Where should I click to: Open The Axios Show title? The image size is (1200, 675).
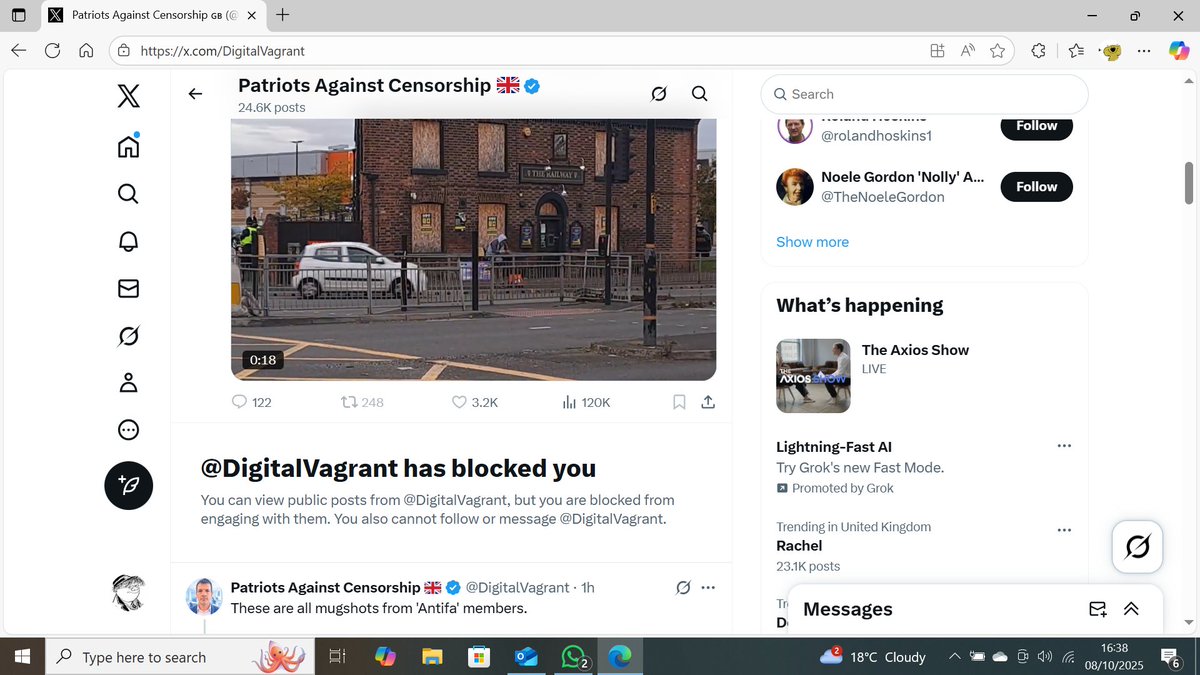[x=915, y=350]
